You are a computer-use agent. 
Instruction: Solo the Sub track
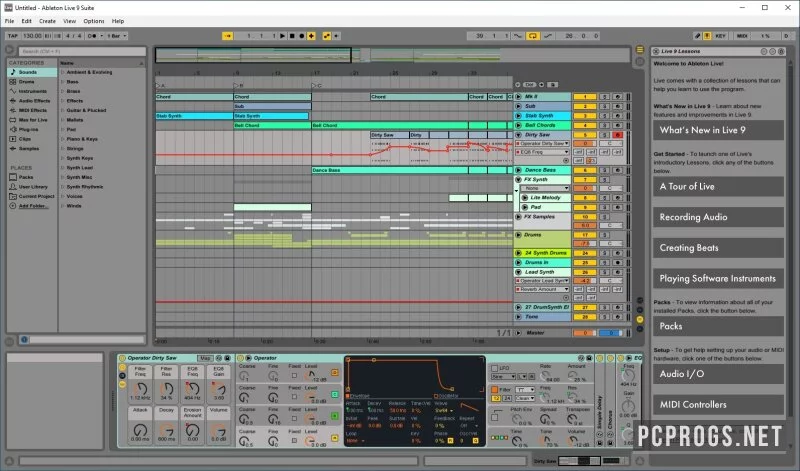pos(604,106)
